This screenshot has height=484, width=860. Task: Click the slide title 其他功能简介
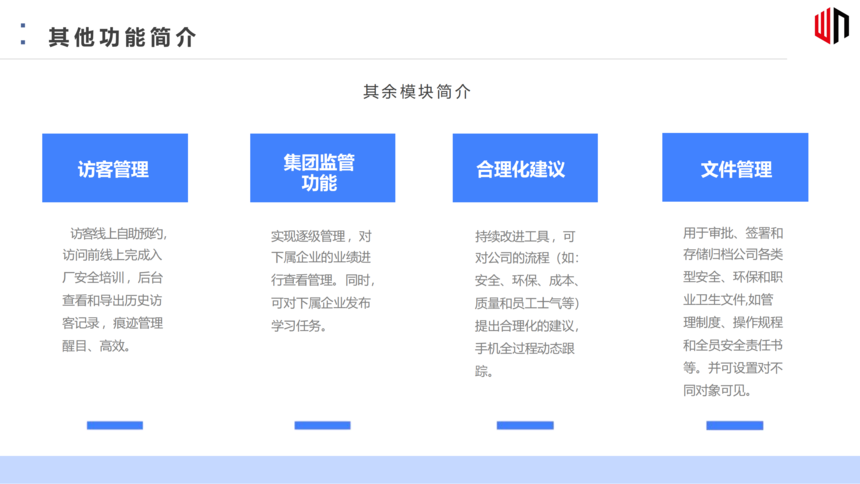[x=122, y=37]
